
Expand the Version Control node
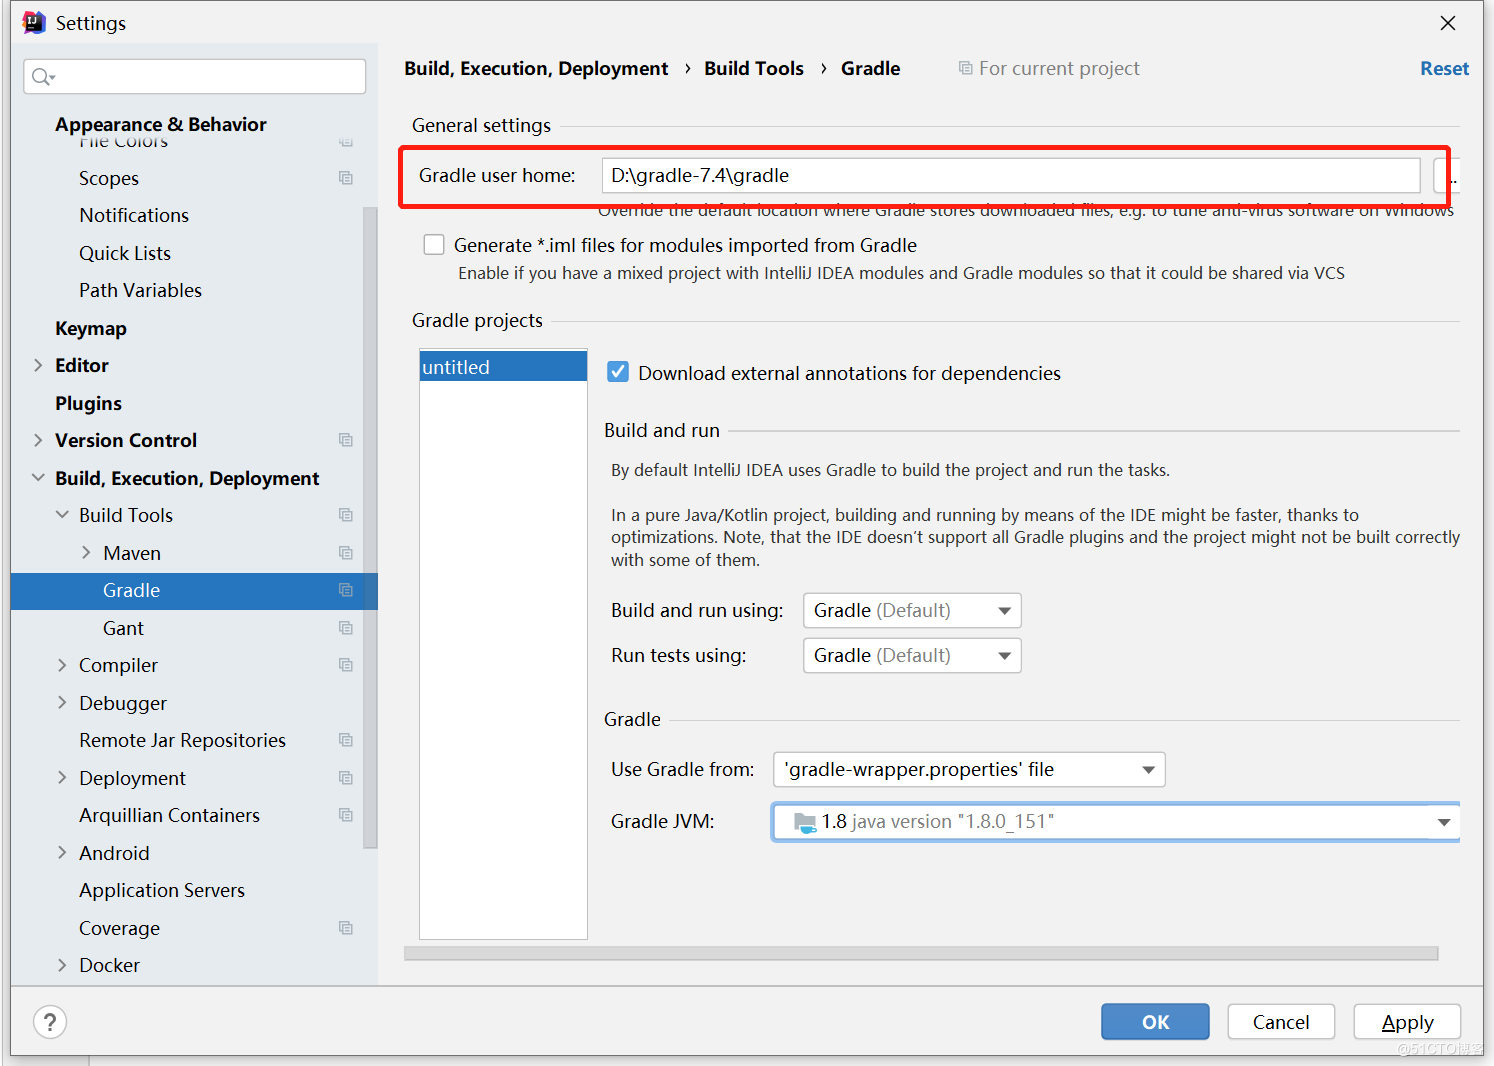[x=38, y=440]
